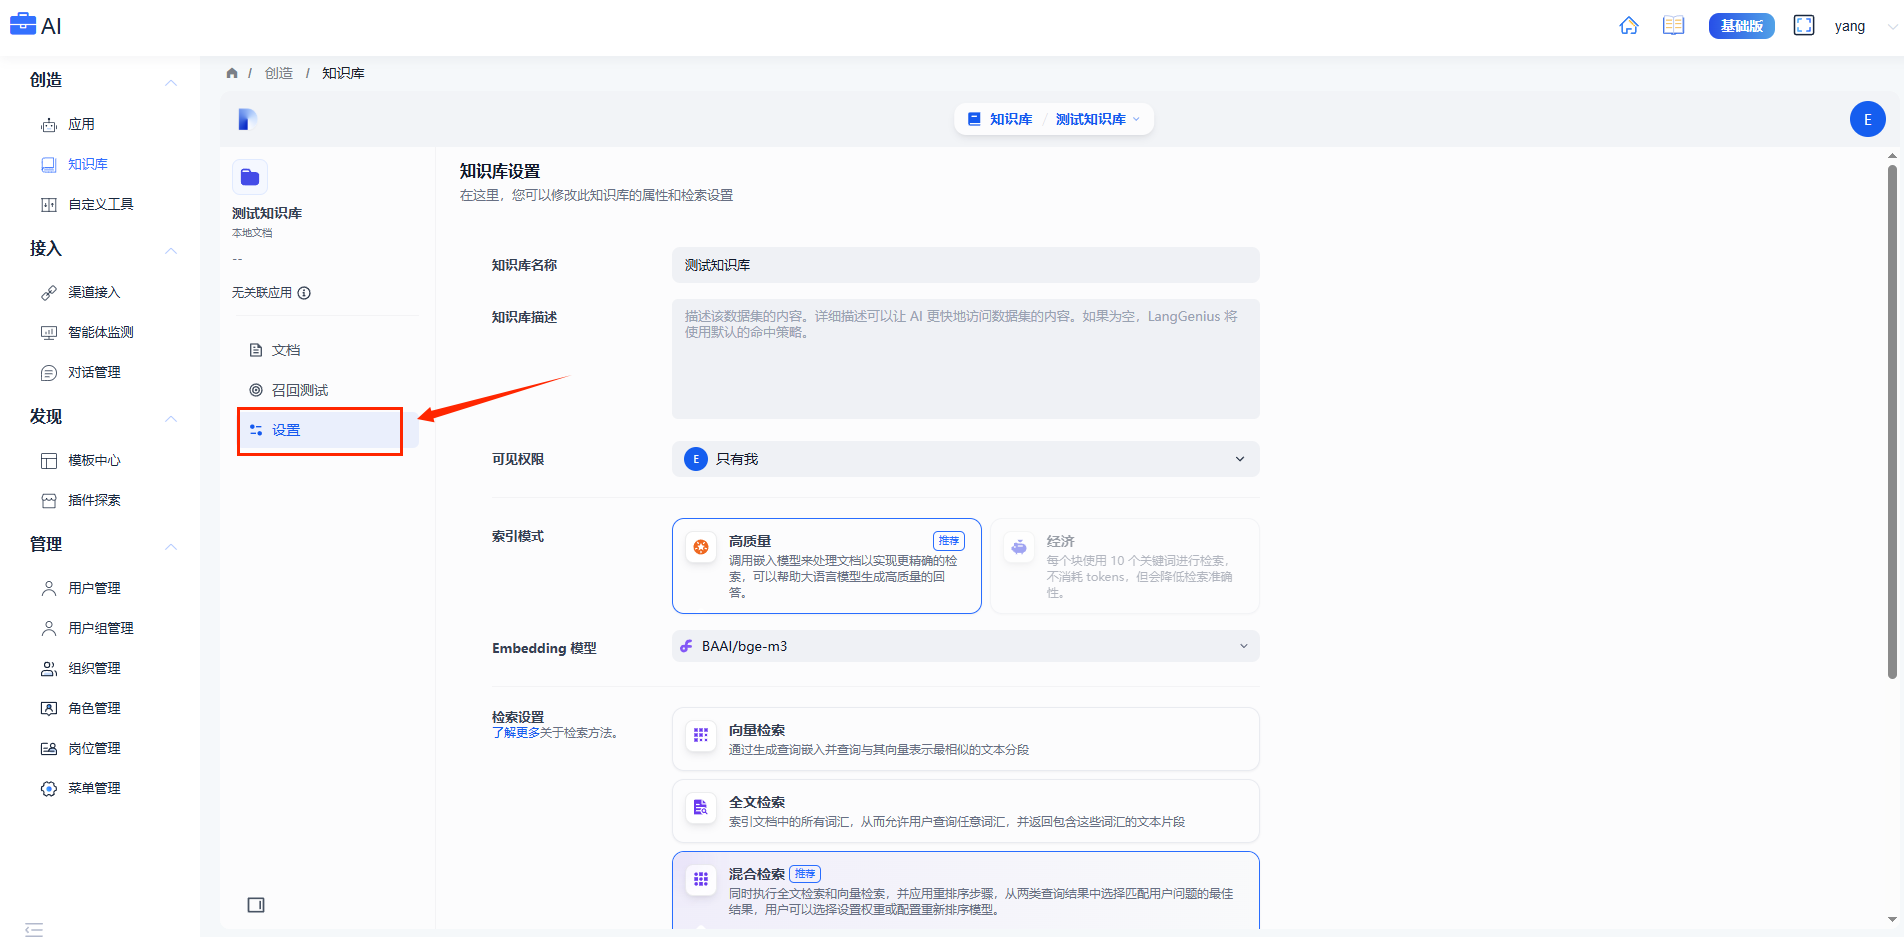Click the info icon beside 无关联应用
Image resolution: width=1904 pixels, height=937 pixels.
point(304,293)
